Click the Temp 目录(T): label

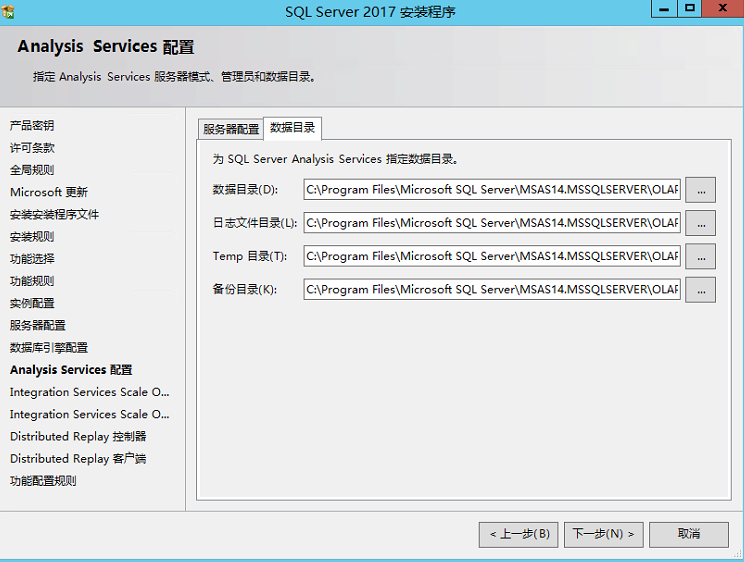pyautogui.click(x=250, y=256)
